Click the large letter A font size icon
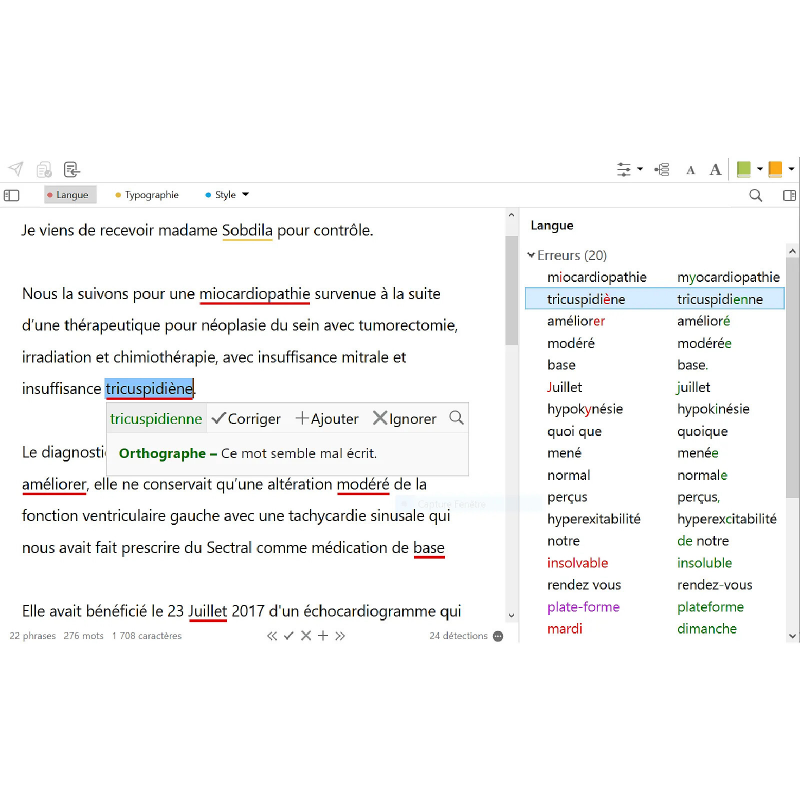 [715, 170]
